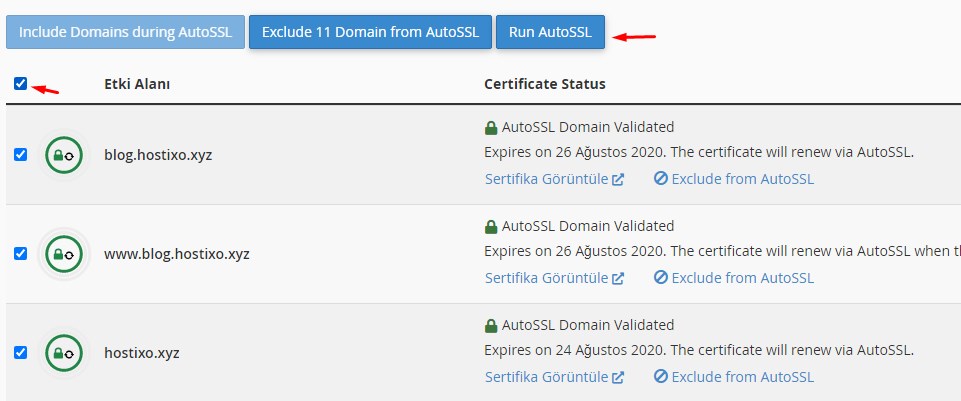
Task: Exclude www.blog.hostixo.xyz from AutoSSL
Action: 734,278
